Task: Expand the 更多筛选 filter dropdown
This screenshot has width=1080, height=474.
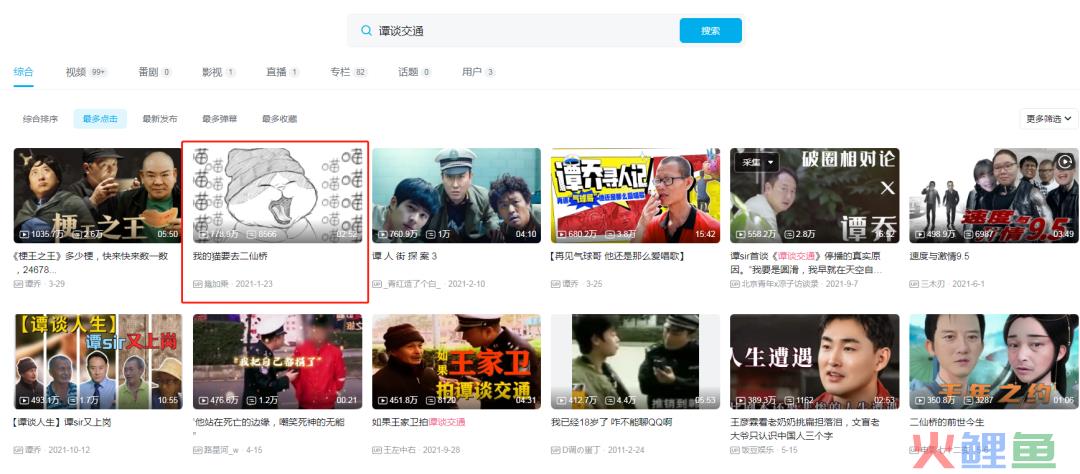Action: coord(1048,118)
